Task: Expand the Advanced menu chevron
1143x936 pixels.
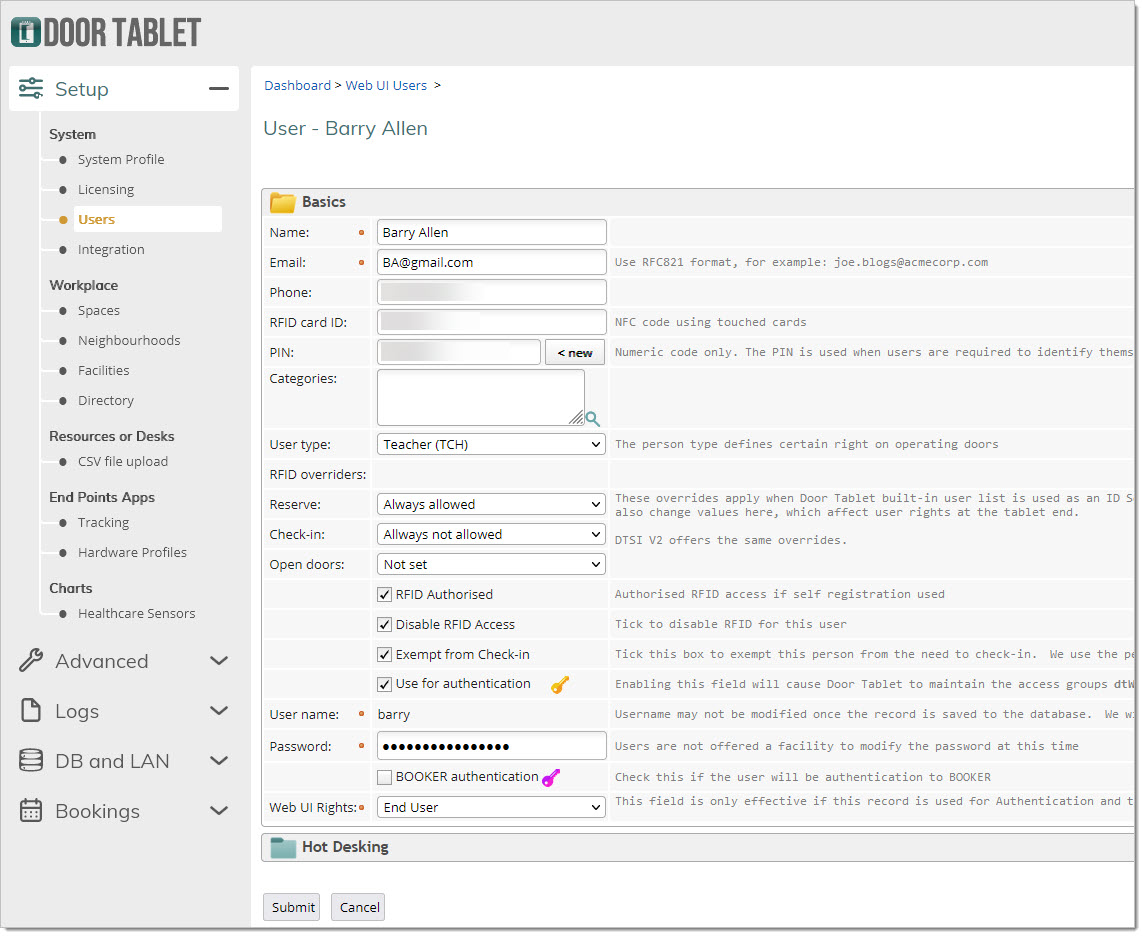Action: 219,661
